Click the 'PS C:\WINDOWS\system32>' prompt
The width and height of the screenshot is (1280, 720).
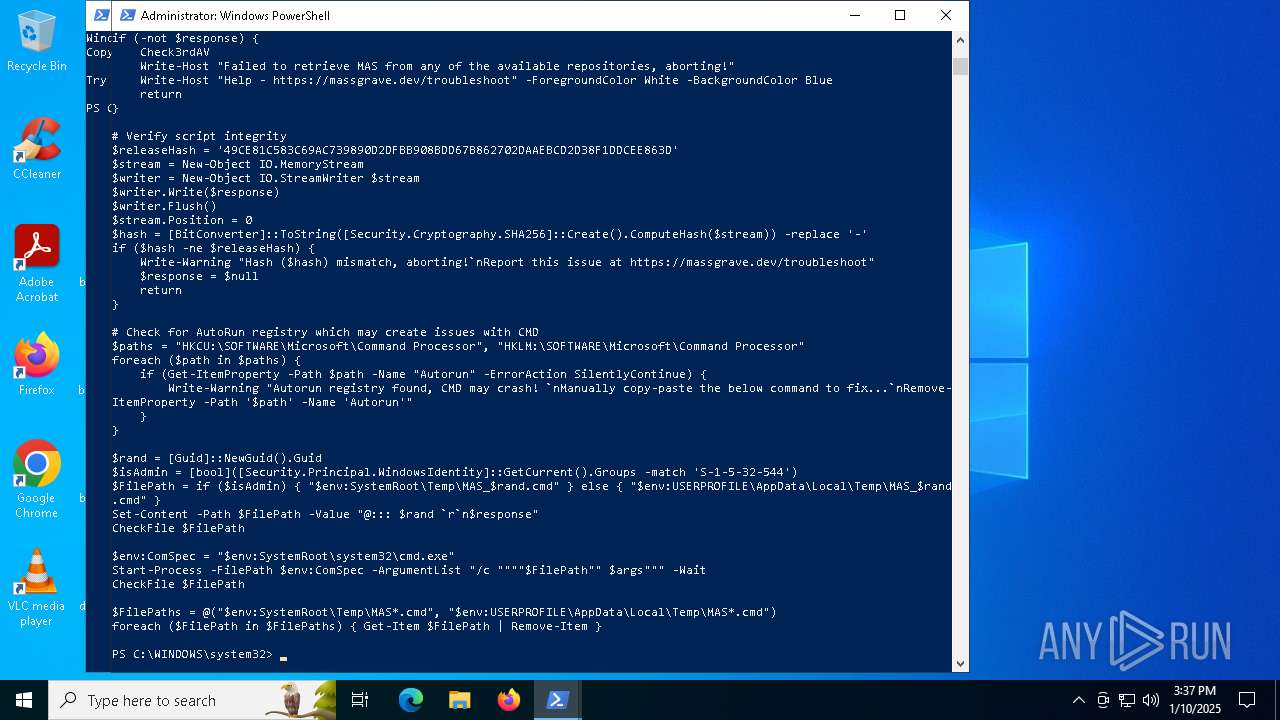(x=192, y=654)
